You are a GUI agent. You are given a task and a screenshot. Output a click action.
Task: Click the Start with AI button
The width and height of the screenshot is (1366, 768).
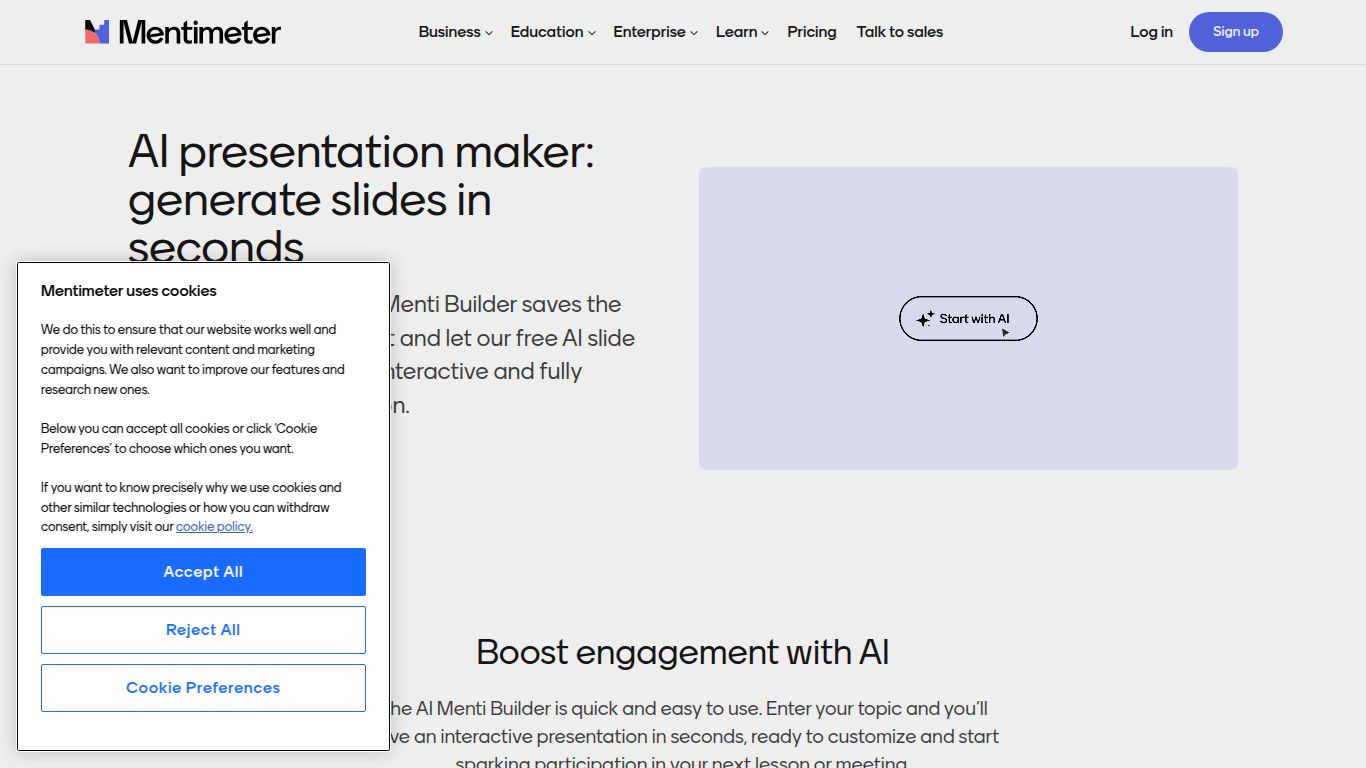point(967,318)
